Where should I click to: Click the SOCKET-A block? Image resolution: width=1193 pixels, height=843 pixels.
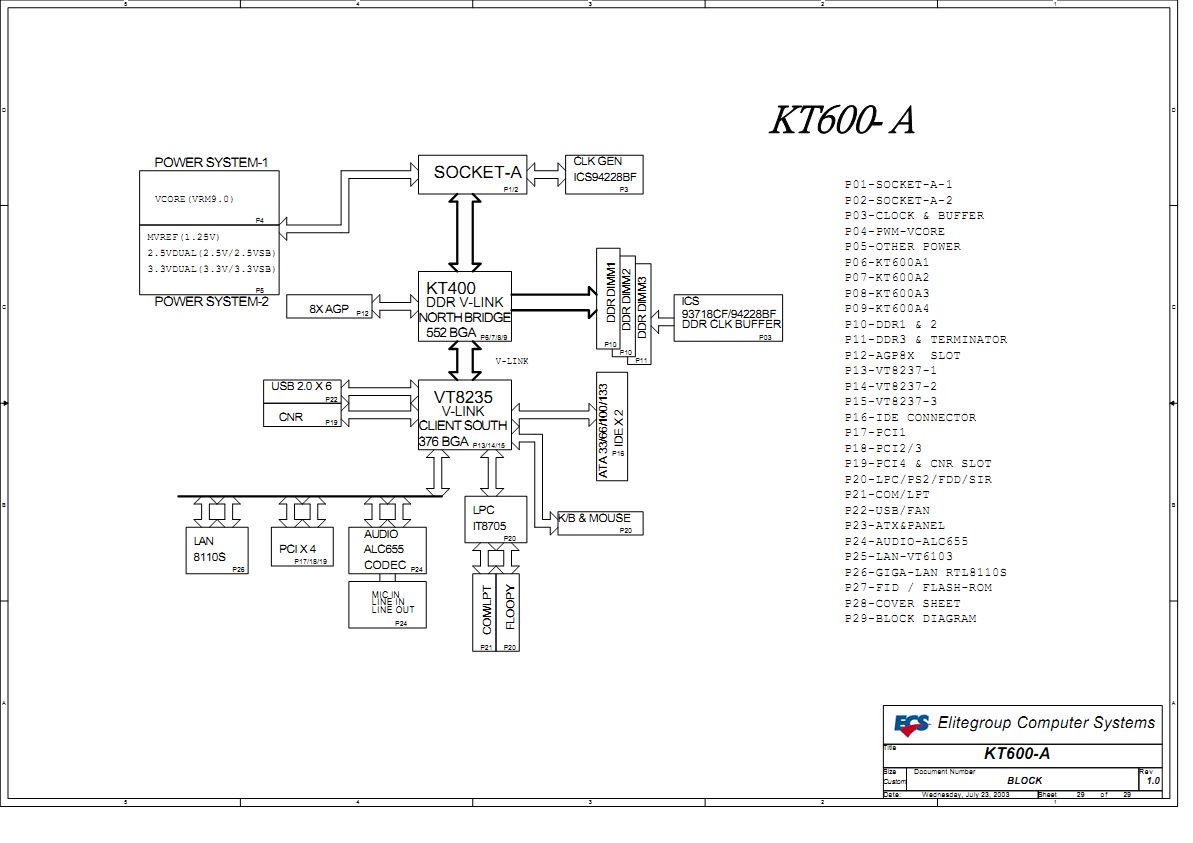[x=472, y=174]
